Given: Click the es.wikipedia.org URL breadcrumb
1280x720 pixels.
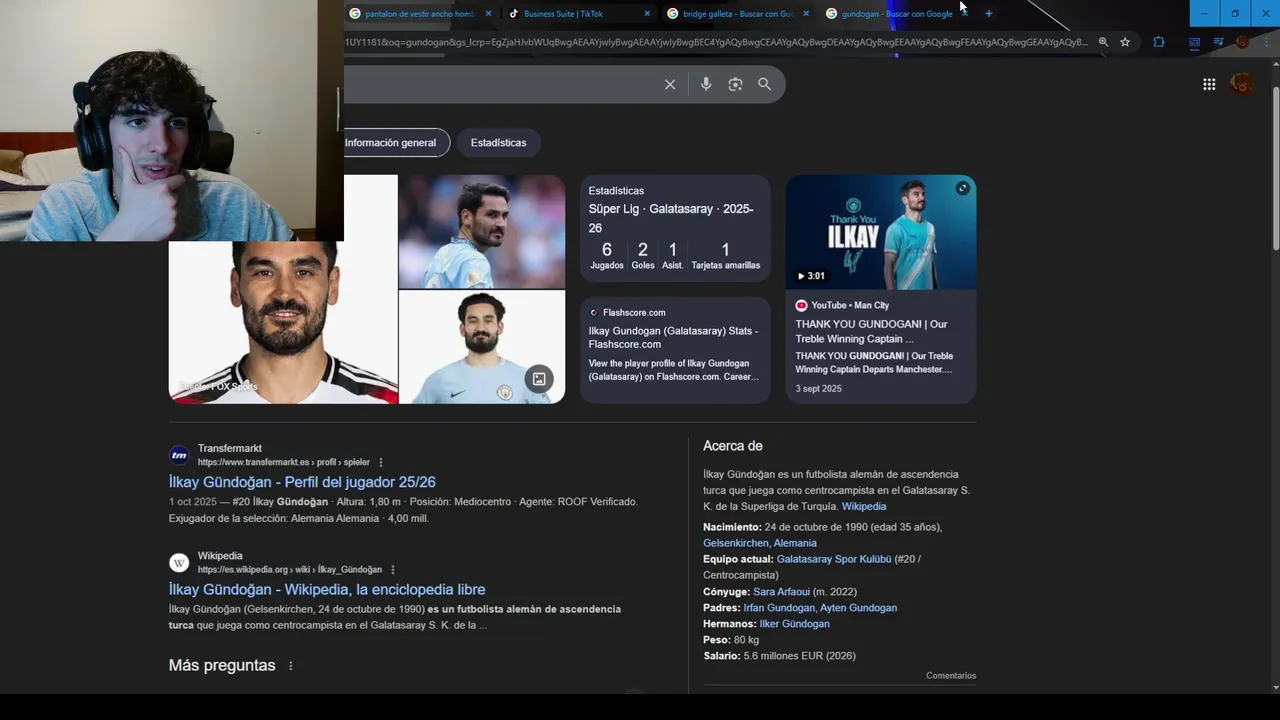Looking at the screenshot, I should 290,570.
